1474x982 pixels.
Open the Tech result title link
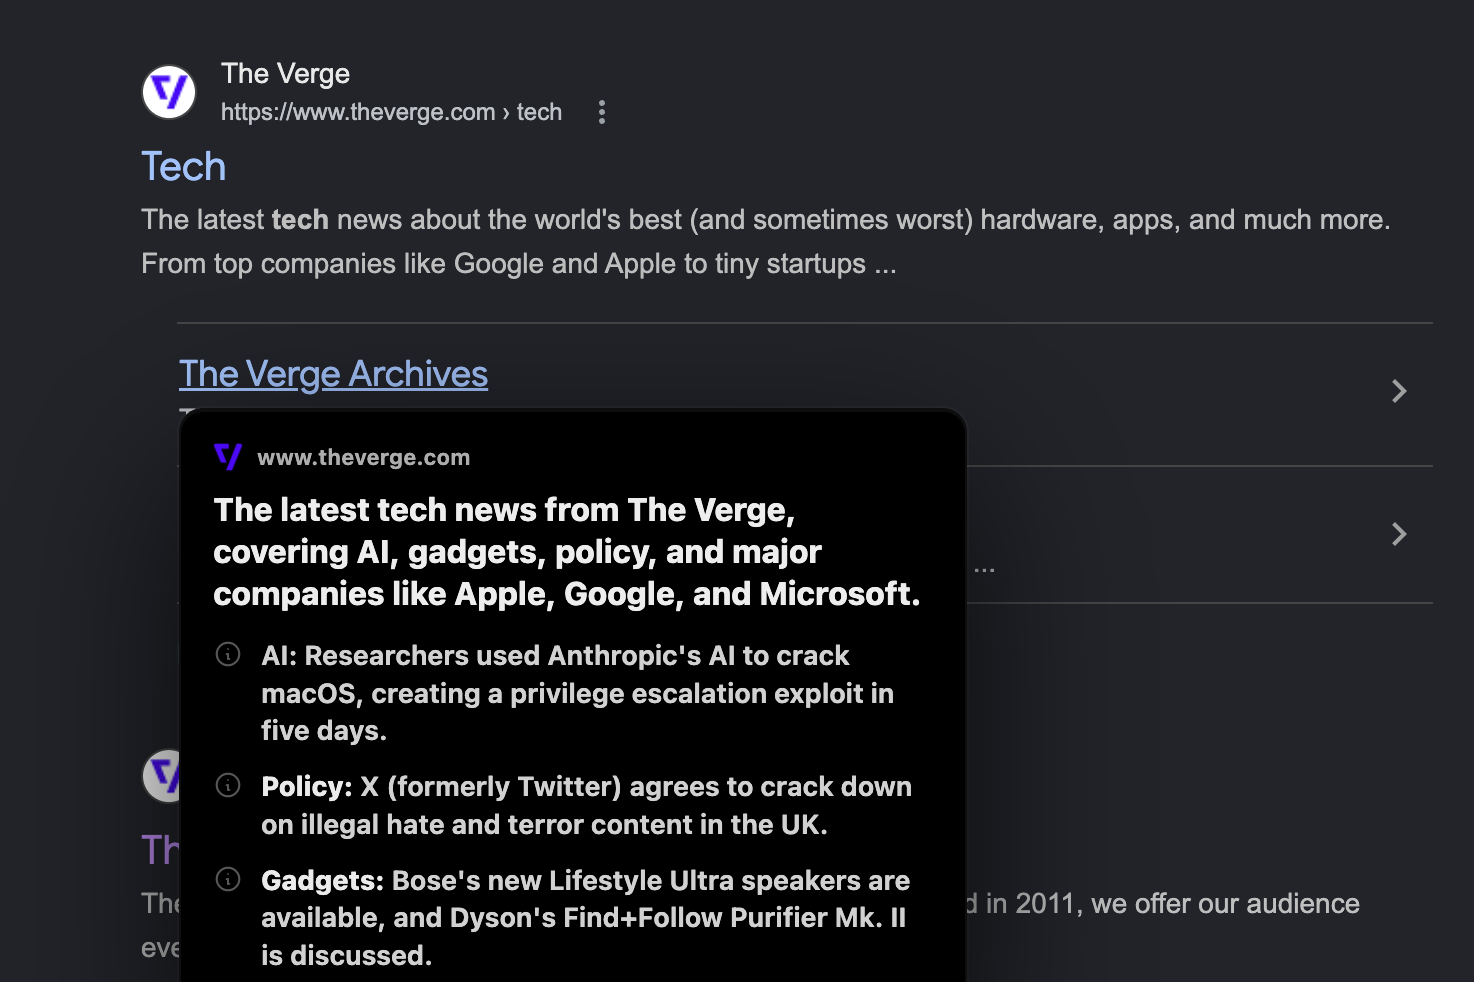184,167
